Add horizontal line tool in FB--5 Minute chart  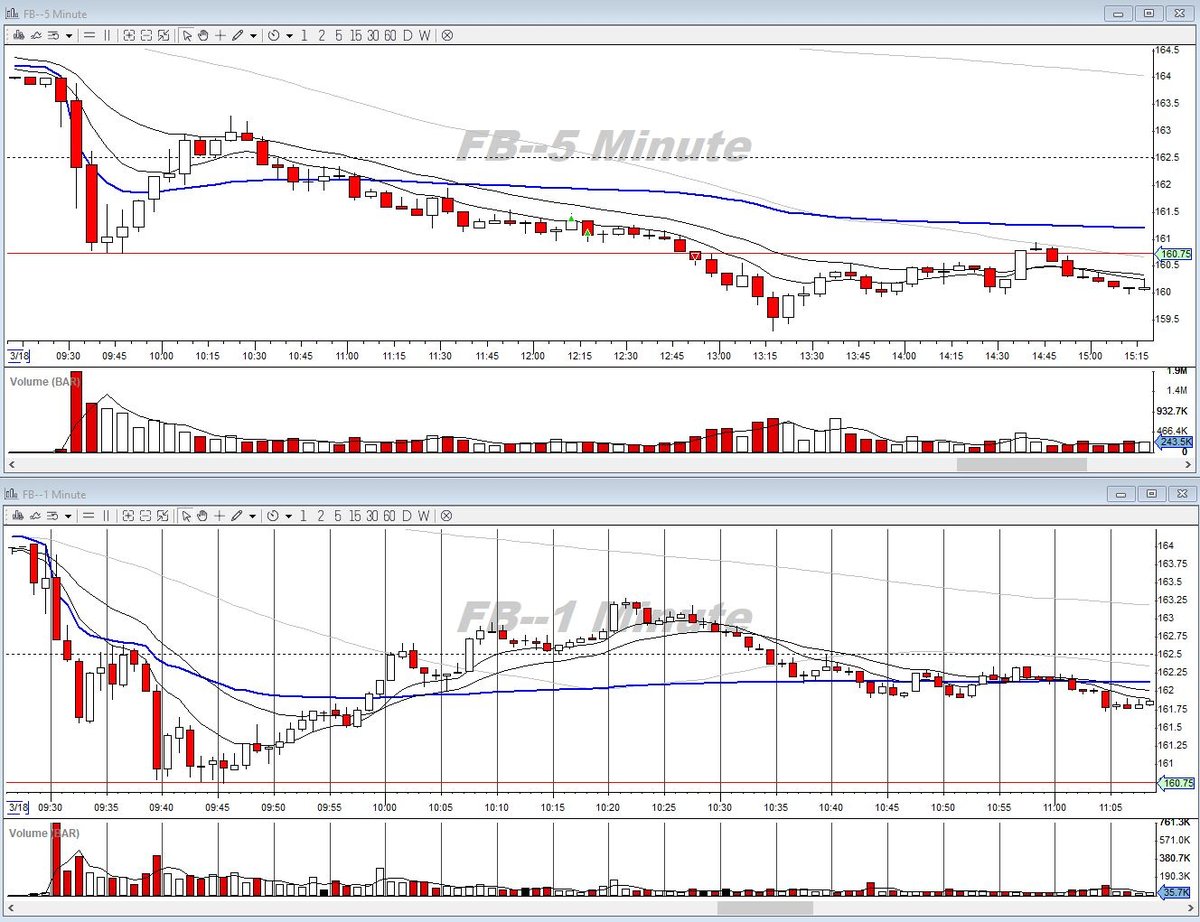[x=89, y=35]
